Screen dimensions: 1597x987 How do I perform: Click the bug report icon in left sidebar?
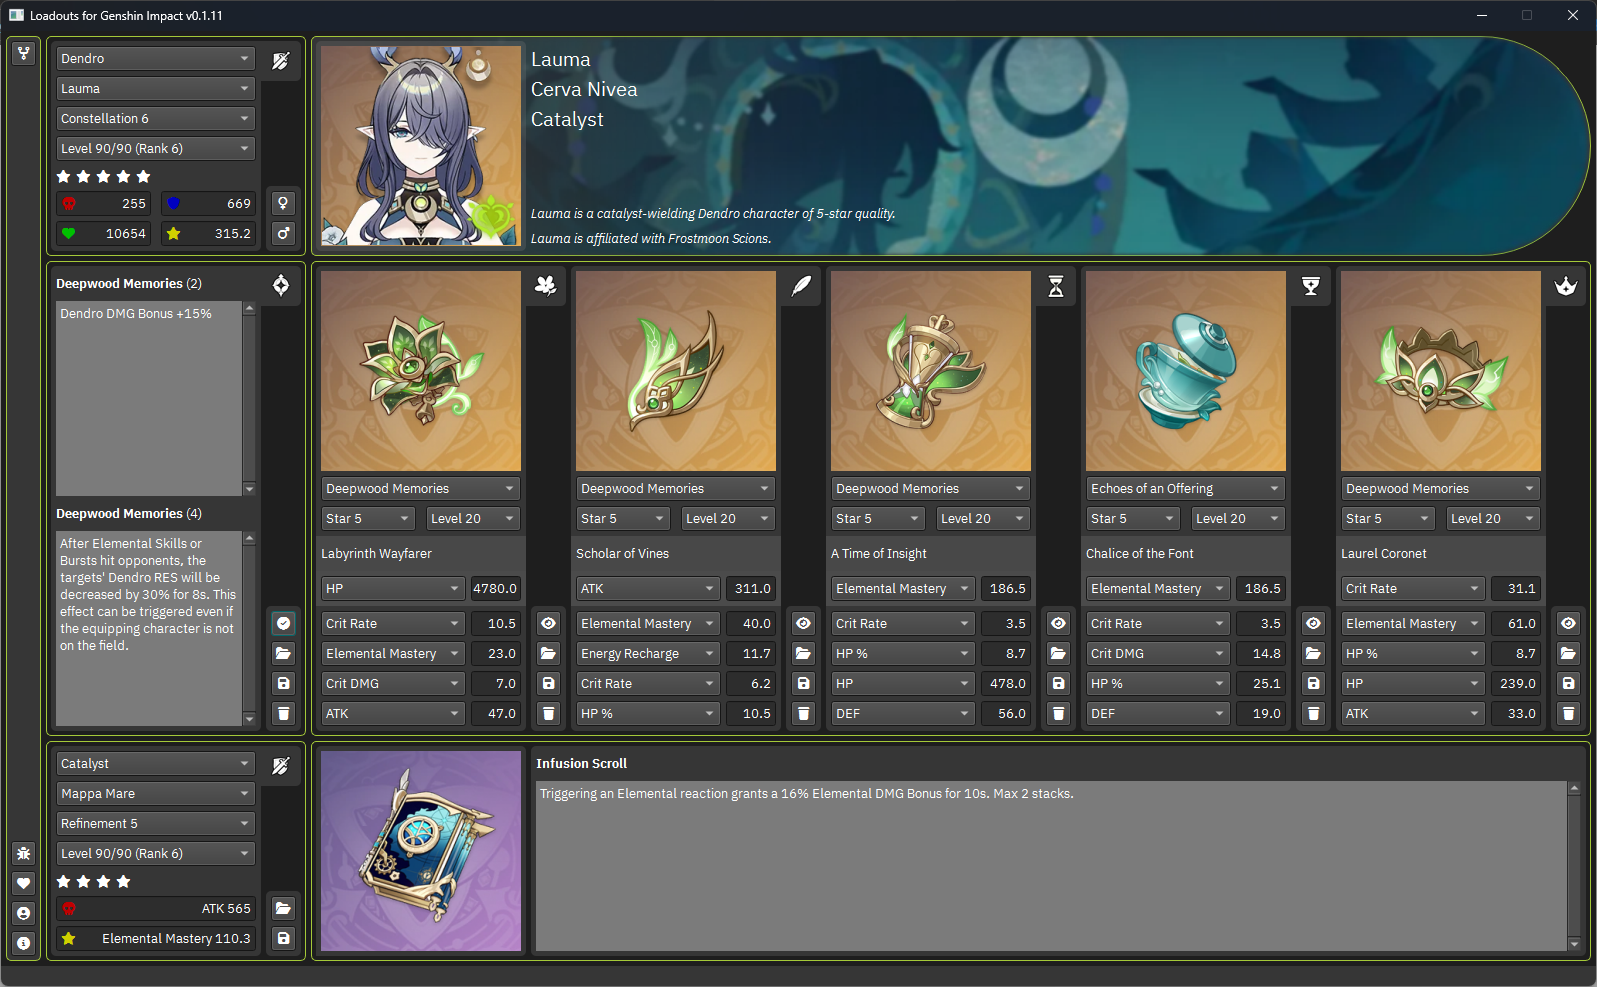click(24, 853)
